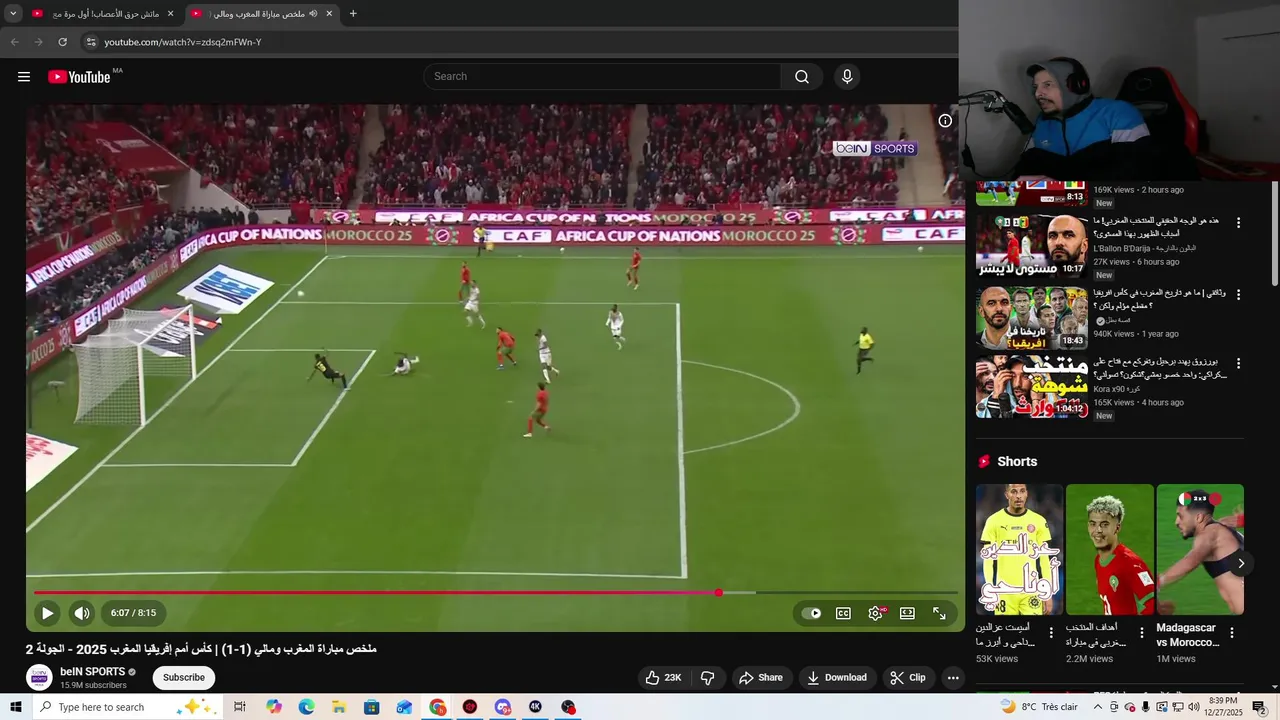
Task: Open the notification center icon
Action: pos(1259,707)
